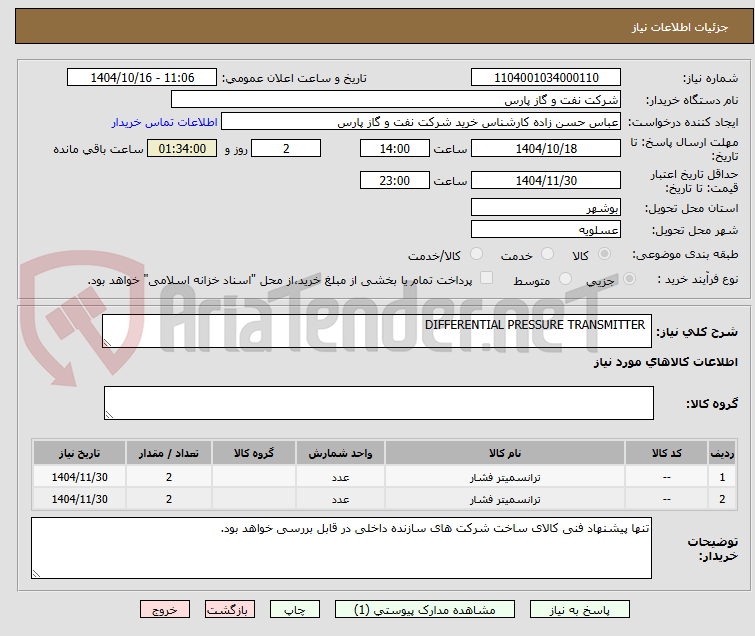Click the date 1404/11/30 in row 1
The height and width of the screenshot is (636, 755).
[79, 477]
